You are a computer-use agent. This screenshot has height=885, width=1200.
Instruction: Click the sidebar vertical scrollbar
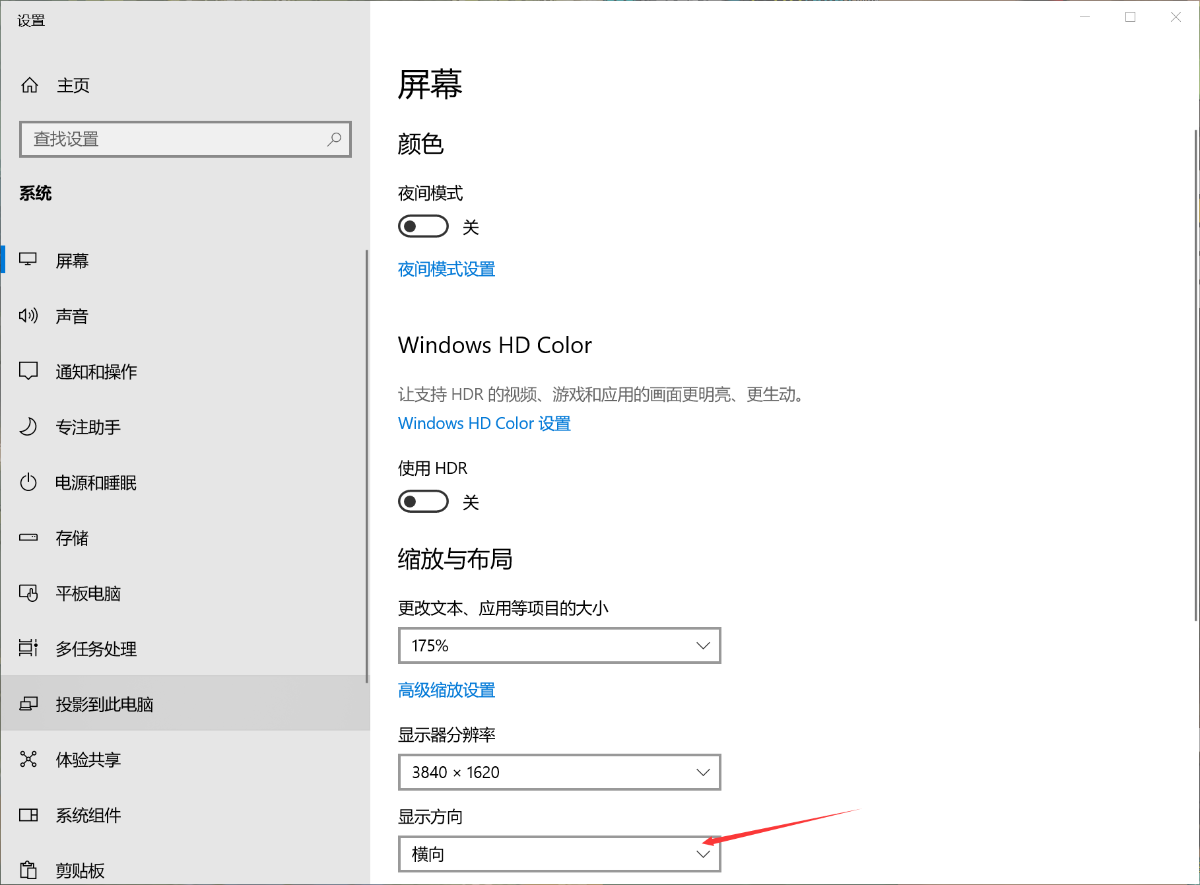coord(367,465)
